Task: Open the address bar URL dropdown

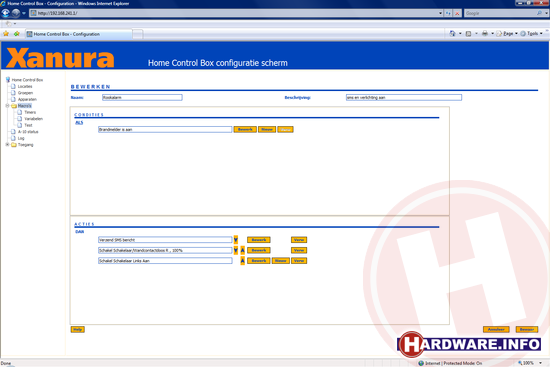Action: [x=440, y=13]
